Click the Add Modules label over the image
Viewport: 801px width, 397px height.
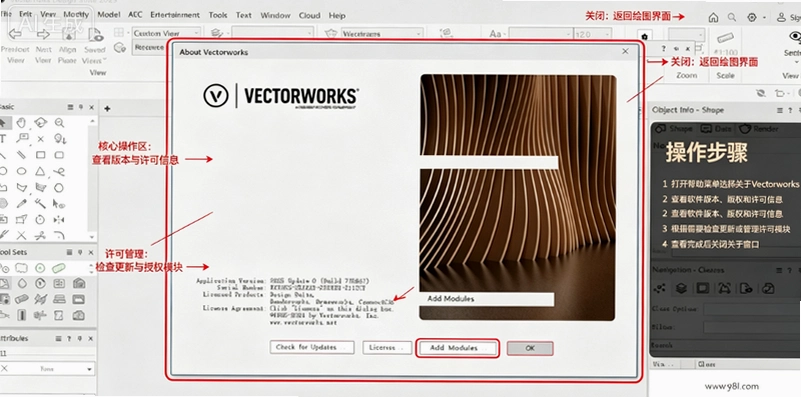(x=451, y=299)
